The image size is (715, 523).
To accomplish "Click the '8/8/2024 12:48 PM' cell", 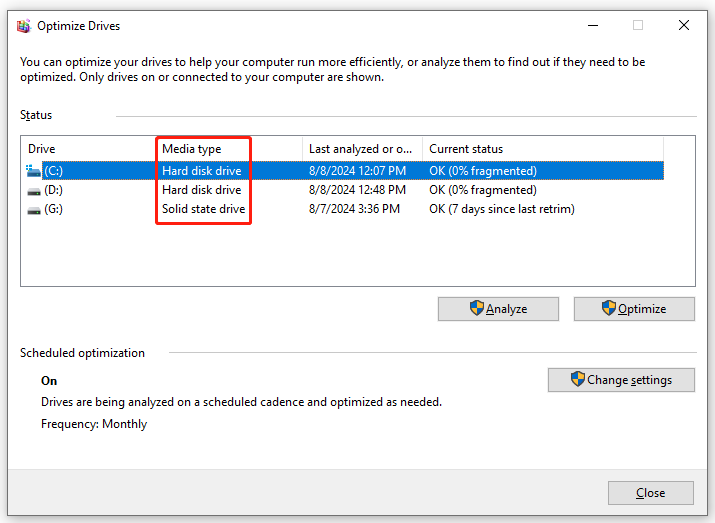I will [x=357, y=190].
